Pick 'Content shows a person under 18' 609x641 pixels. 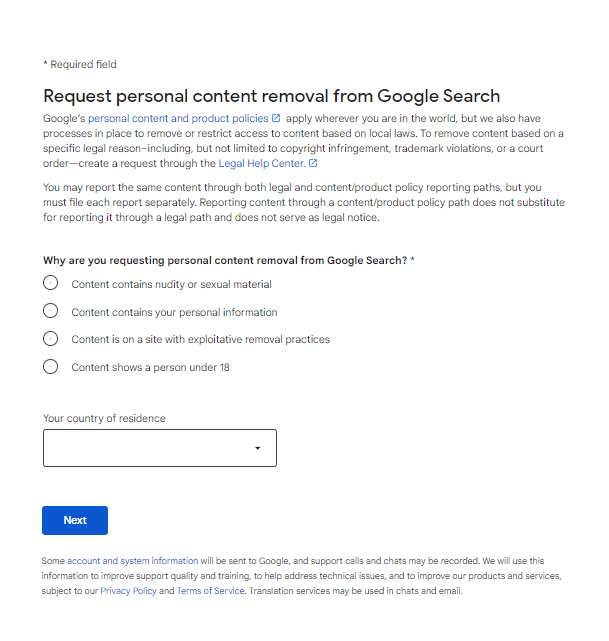[x=50, y=367]
